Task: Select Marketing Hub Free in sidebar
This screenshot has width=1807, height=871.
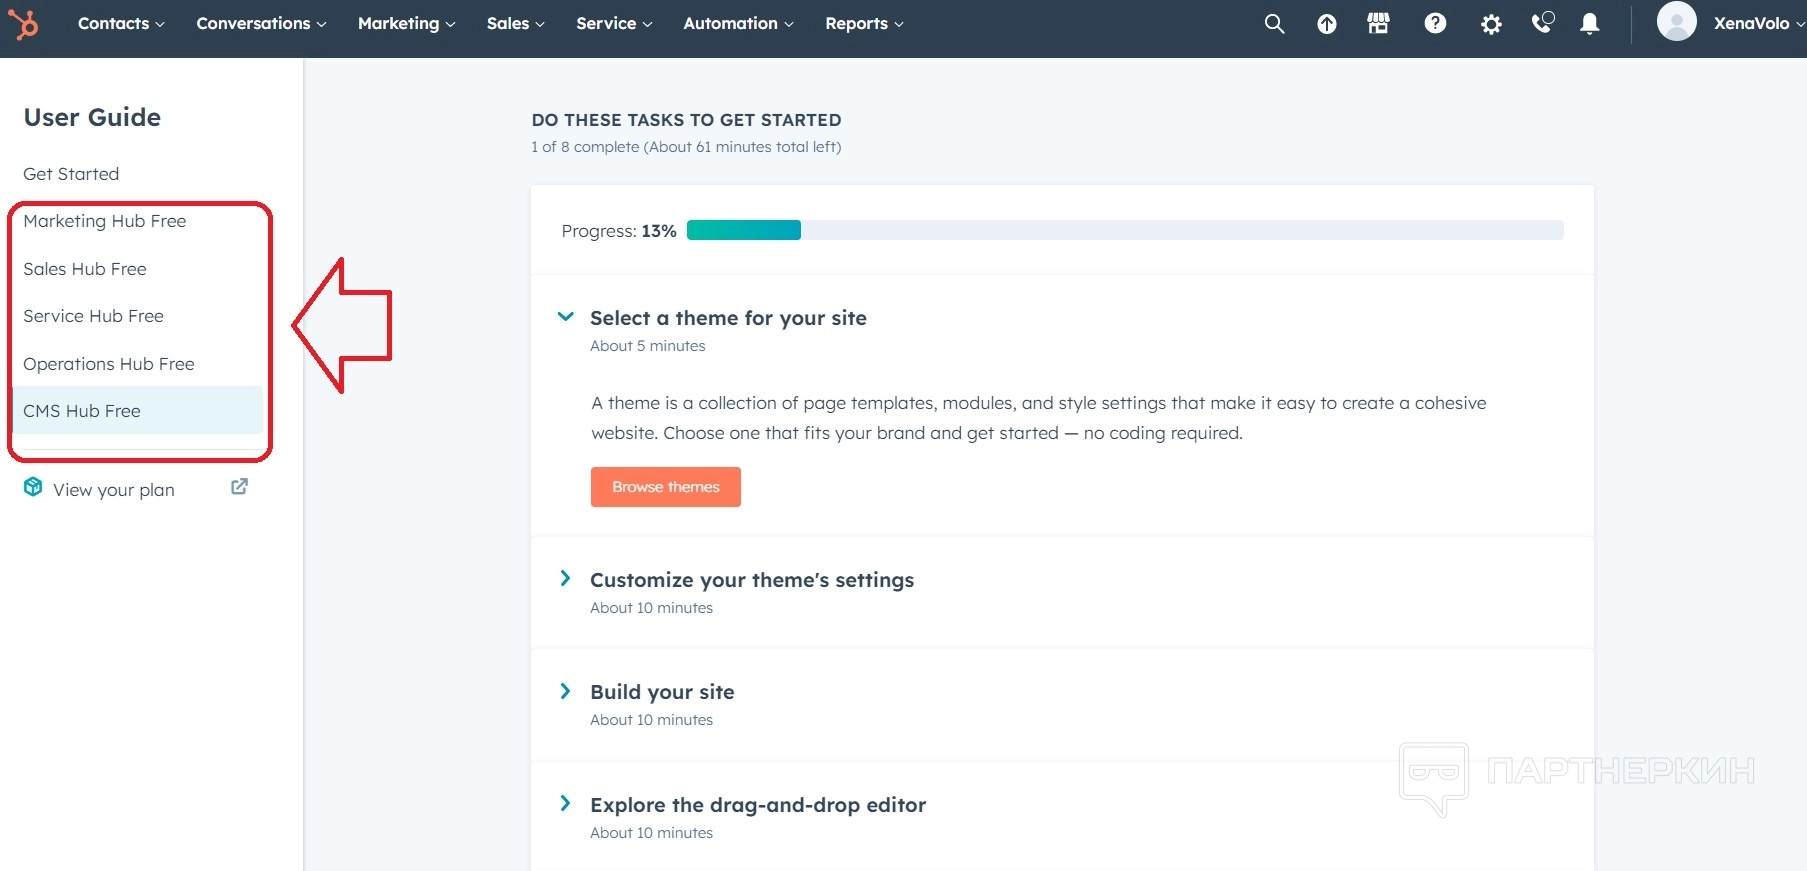Action: pos(105,221)
